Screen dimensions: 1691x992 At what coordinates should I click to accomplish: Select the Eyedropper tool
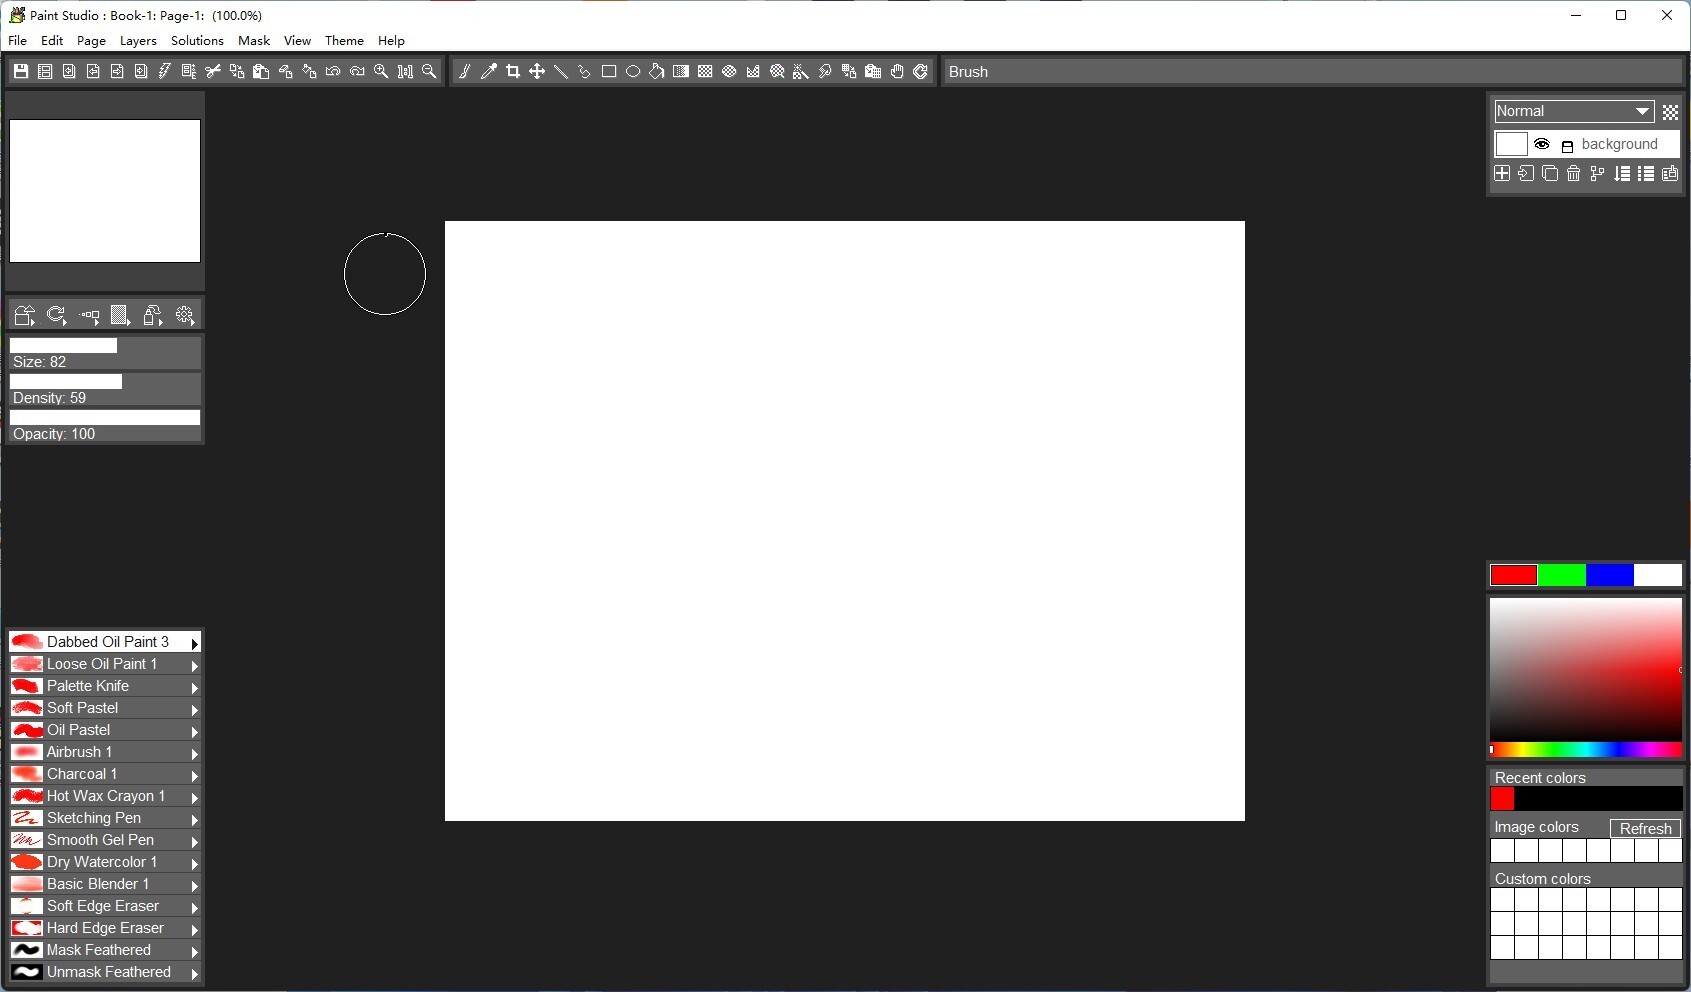488,71
